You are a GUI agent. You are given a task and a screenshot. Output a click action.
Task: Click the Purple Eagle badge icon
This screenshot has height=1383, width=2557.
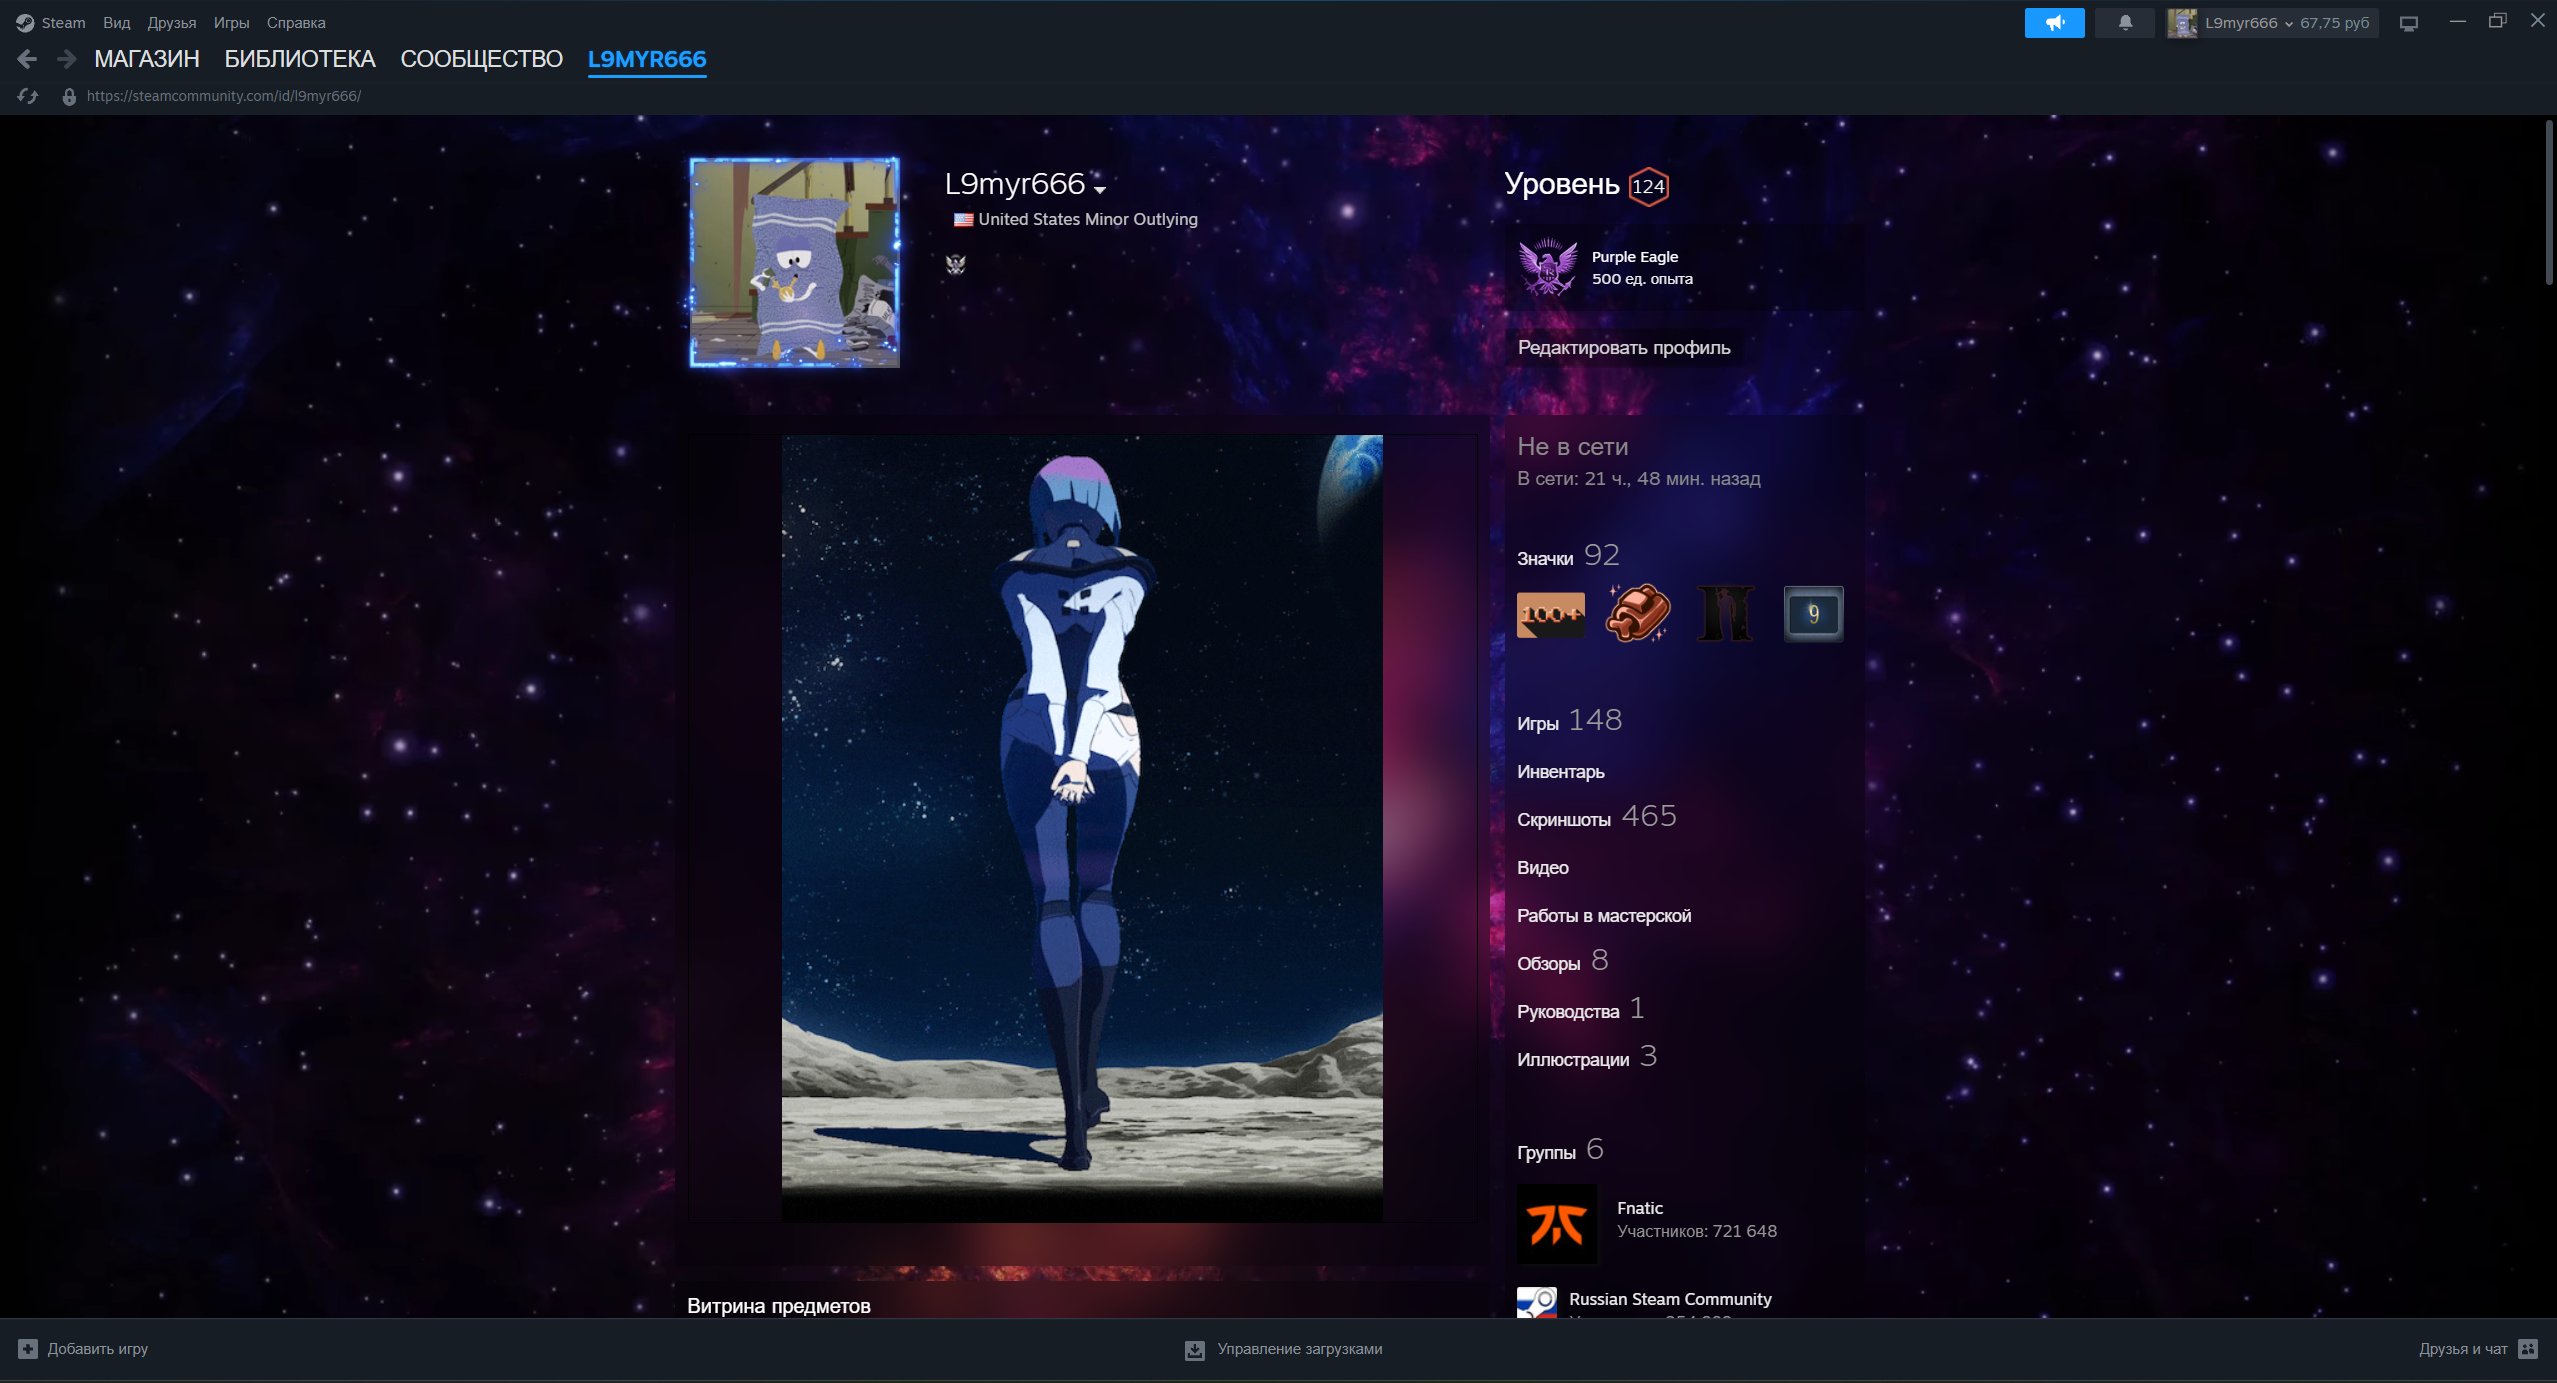1548,267
